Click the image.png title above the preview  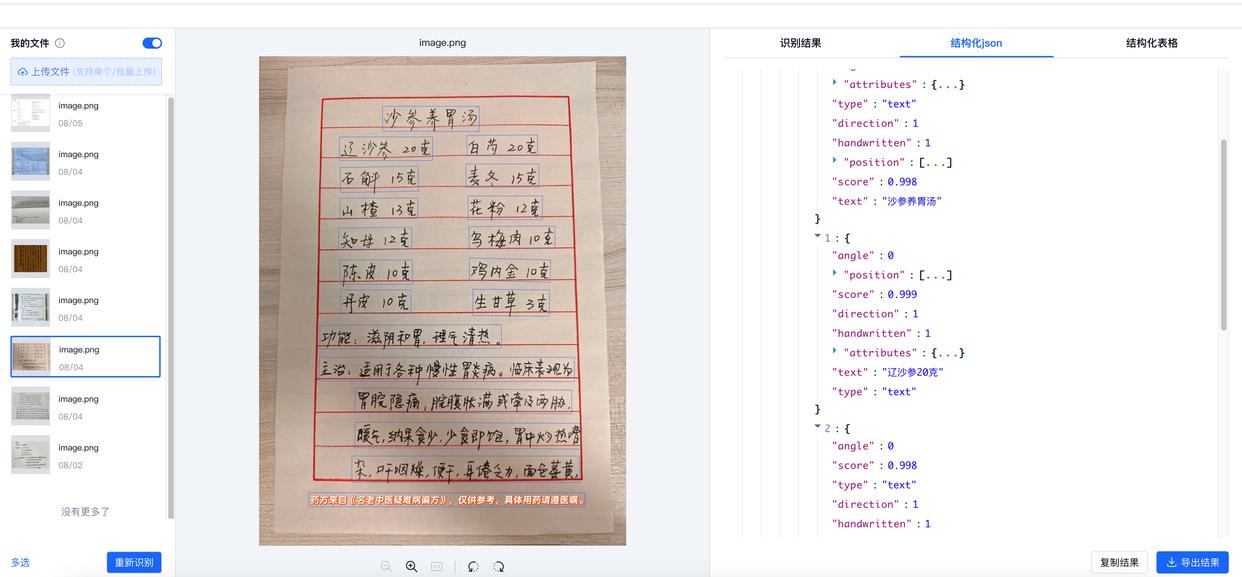(x=442, y=43)
